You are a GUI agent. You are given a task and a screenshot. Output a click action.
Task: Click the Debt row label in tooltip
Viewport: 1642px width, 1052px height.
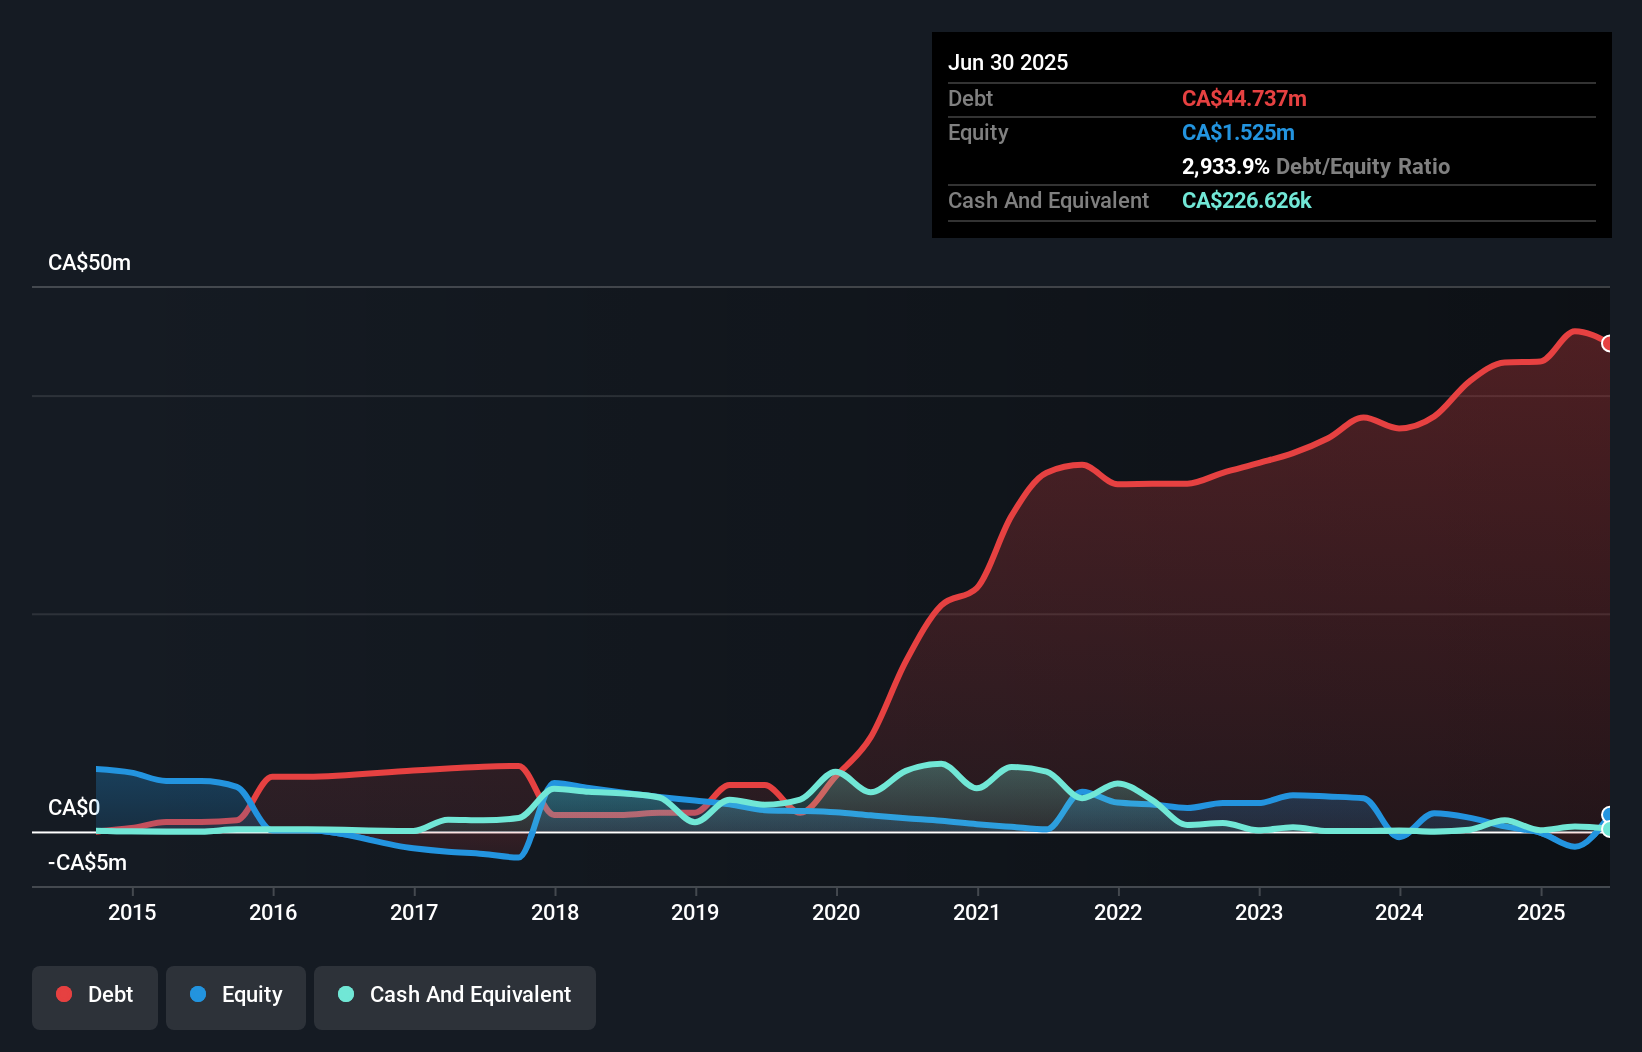tap(970, 99)
